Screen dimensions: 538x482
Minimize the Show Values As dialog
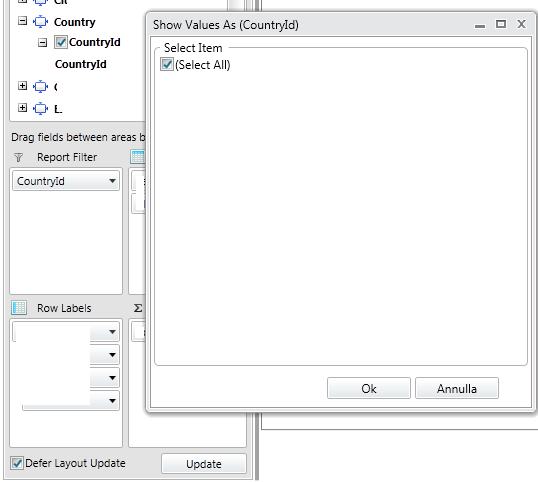pos(480,25)
